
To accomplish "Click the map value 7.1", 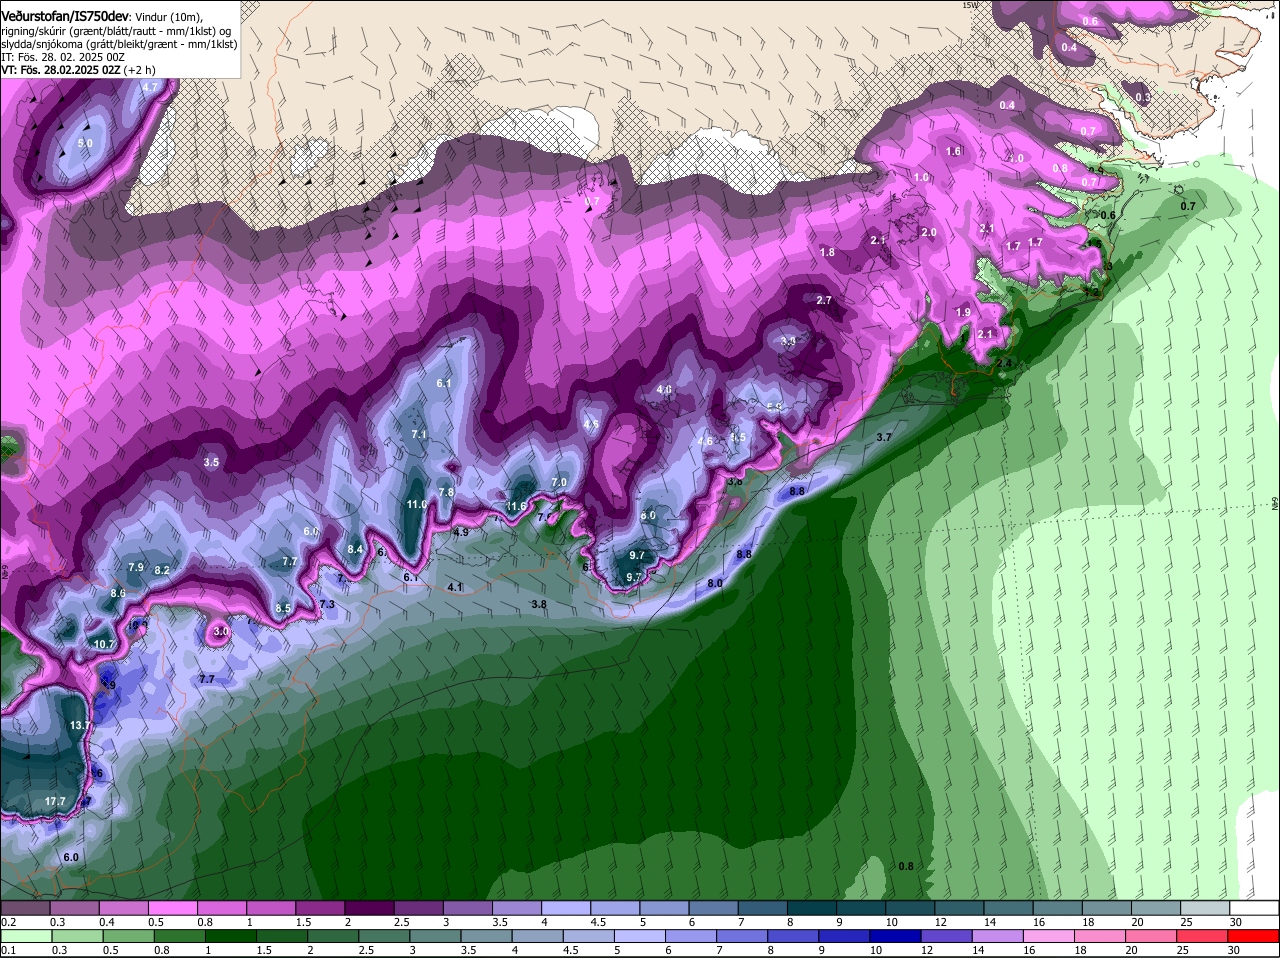I will point(419,435).
